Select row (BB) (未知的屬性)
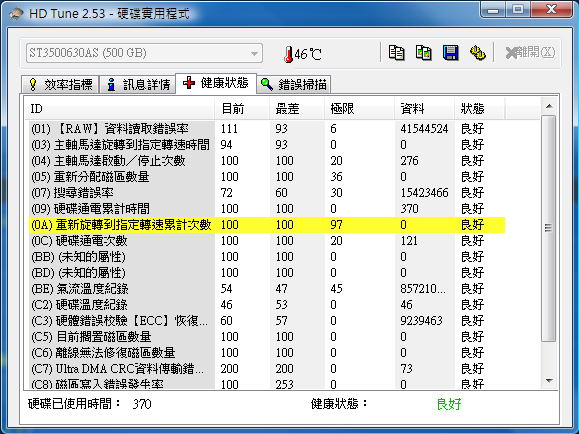This screenshot has width=579, height=434. (267, 257)
